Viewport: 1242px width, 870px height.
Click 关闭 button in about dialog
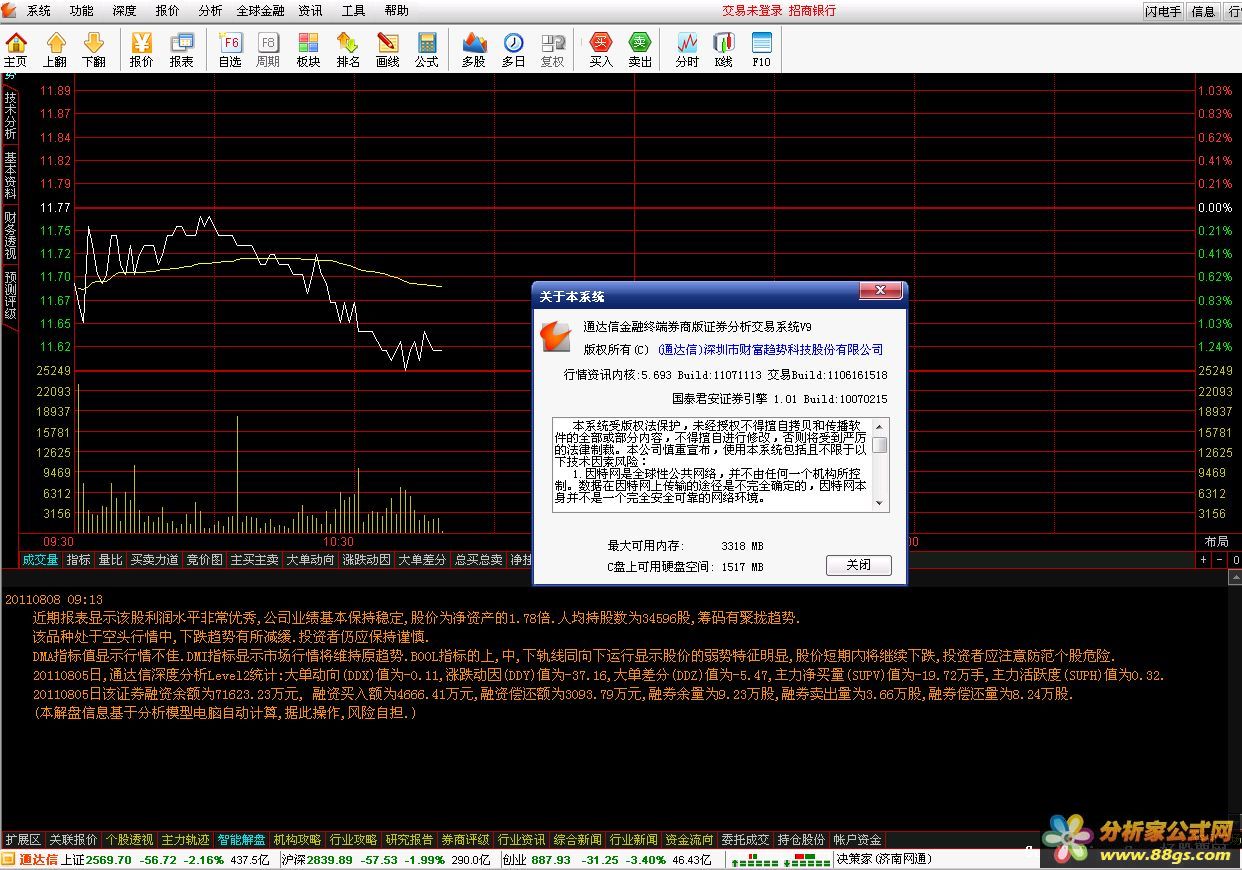click(858, 565)
